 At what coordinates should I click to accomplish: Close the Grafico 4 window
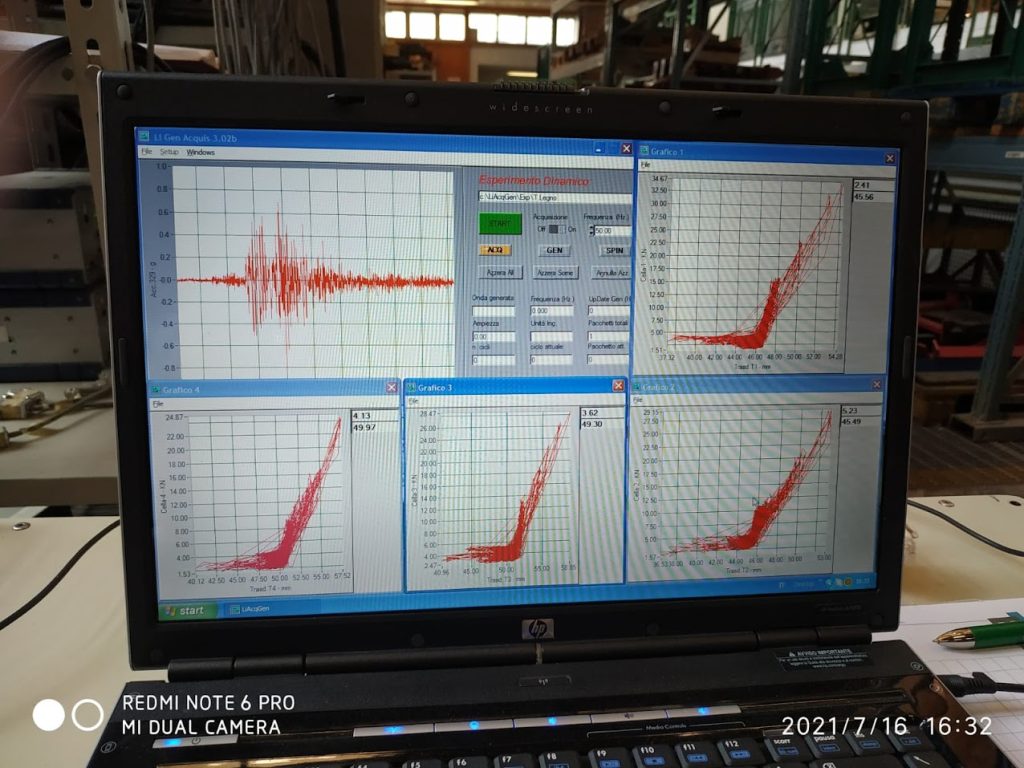click(391, 387)
